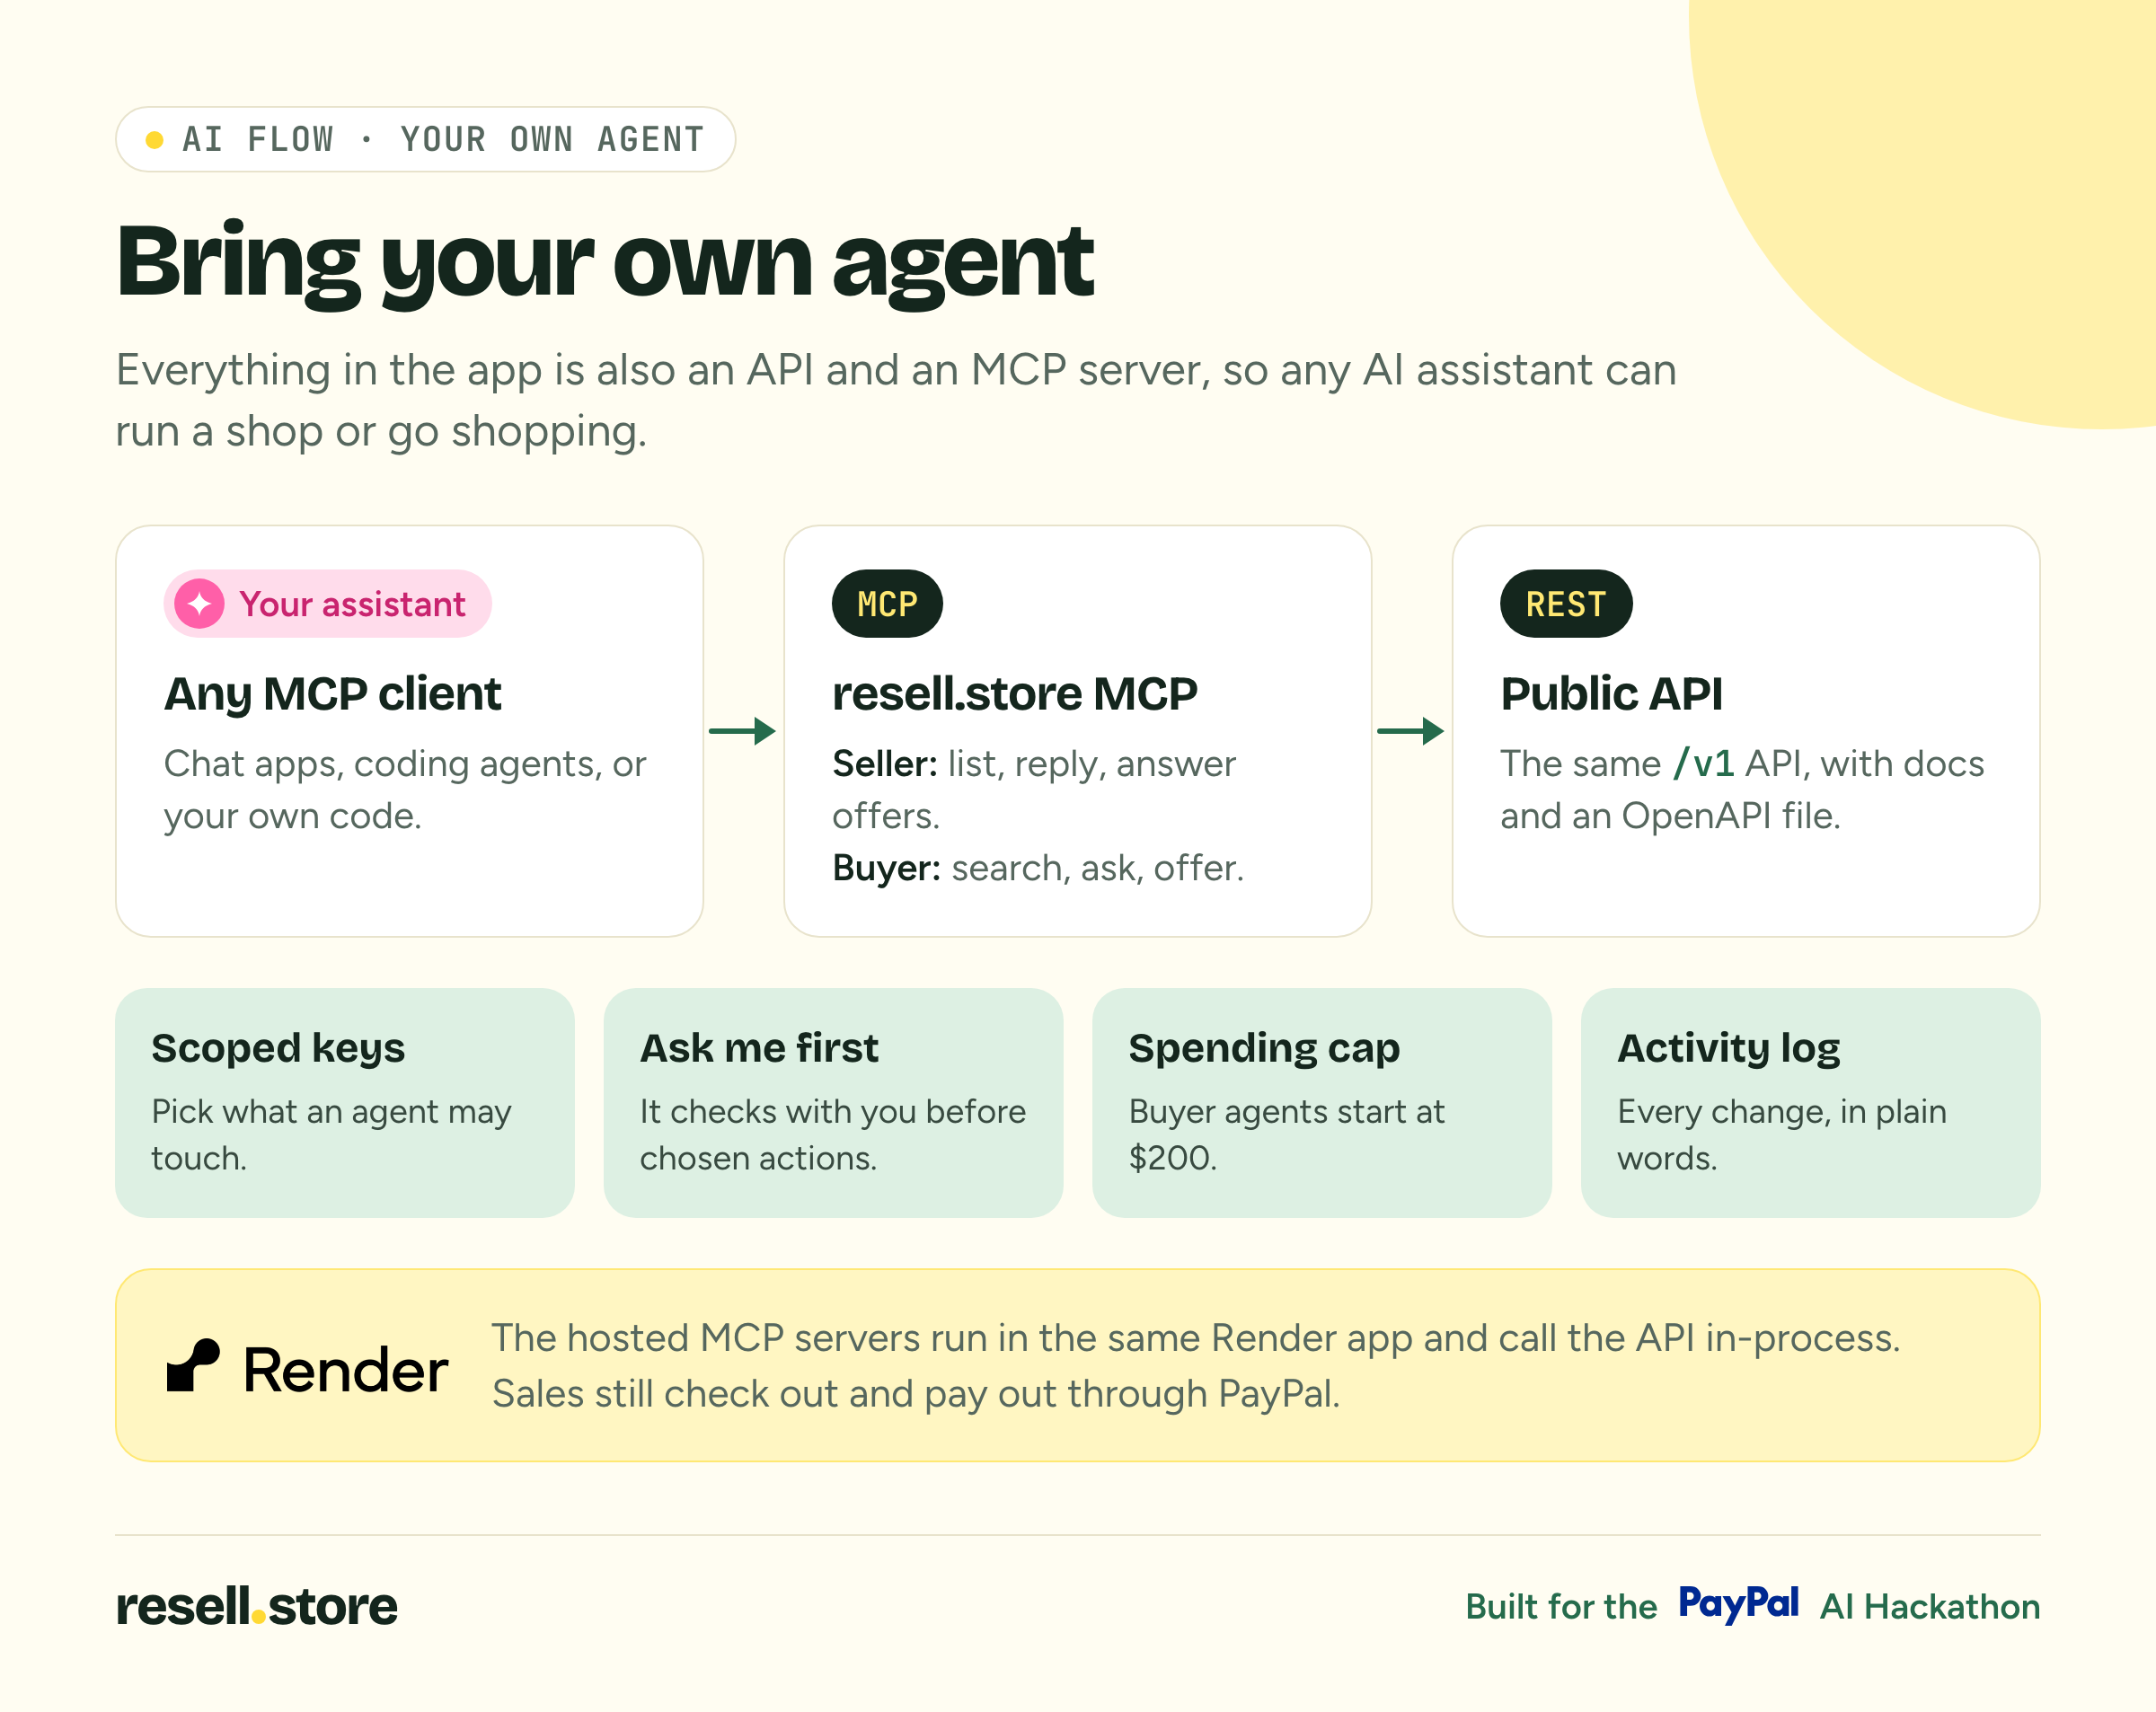Click the hosted MCP servers sentence
Viewport: 2156px width, 1712px height.
pyautogui.click(x=1196, y=1338)
